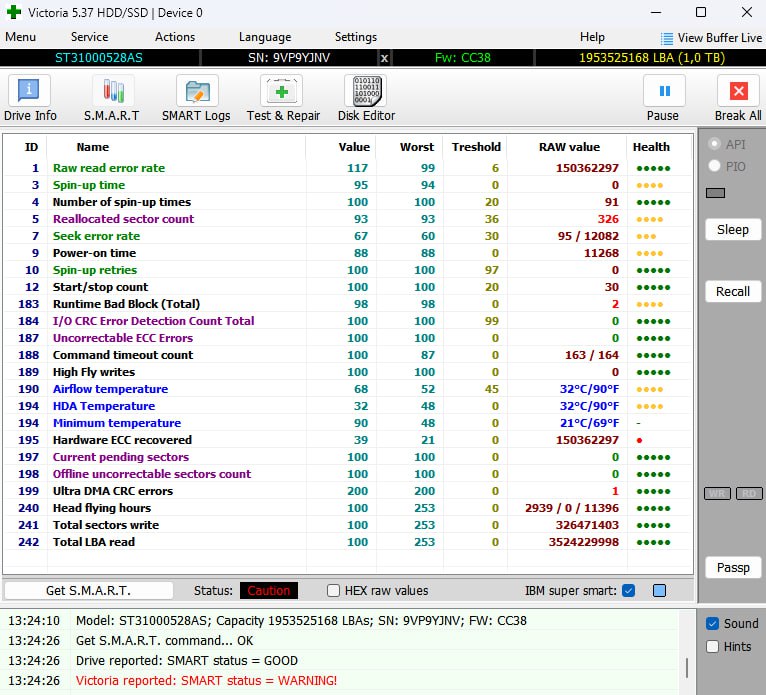The height and width of the screenshot is (695, 766).
Task: Disable the Sound checkbox
Action: 712,623
